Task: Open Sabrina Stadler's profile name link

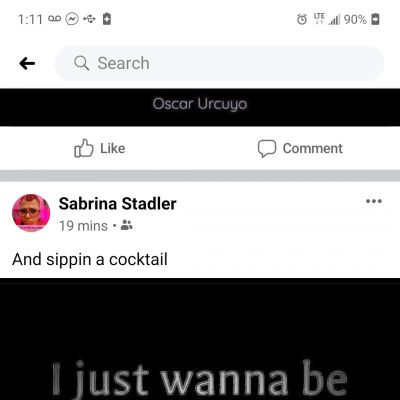Action: pos(117,203)
